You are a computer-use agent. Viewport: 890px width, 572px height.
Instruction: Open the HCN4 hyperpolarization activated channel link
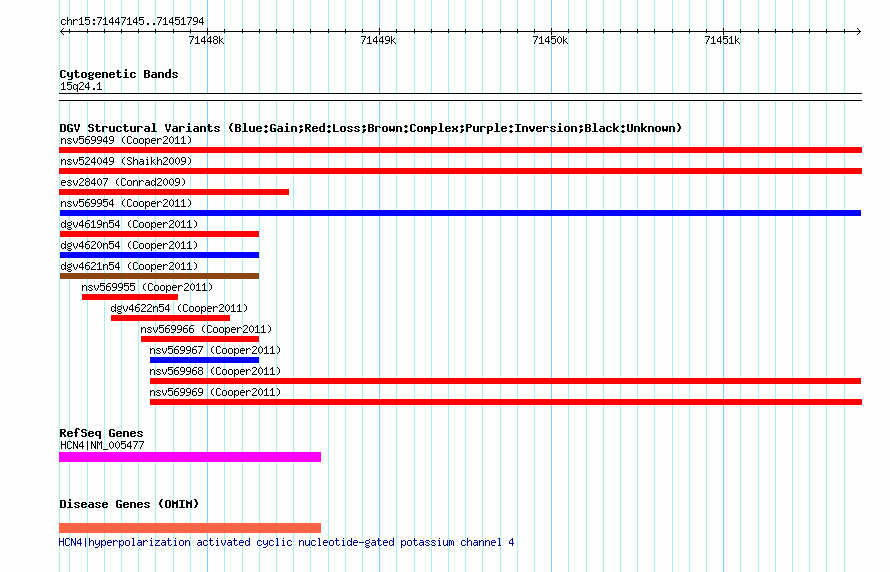tap(287, 542)
